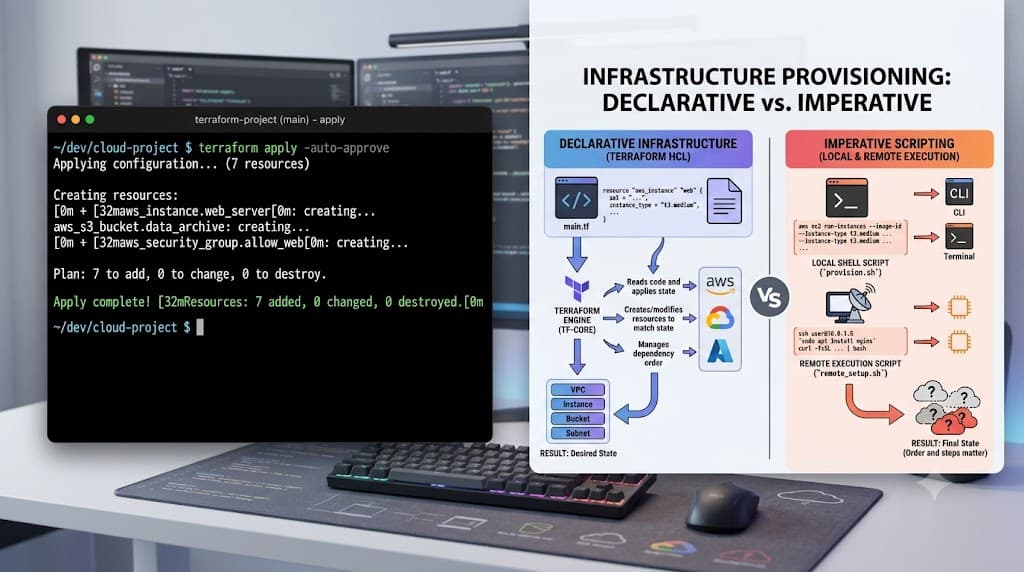Click the Subnet resource box
The width and height of the screenshot is (1024, 572).
(x=578, y=433)
